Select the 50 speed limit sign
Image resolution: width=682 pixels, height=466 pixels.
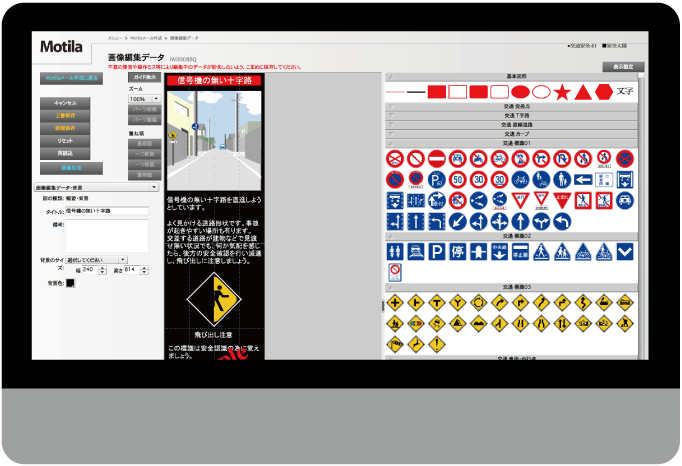pos(458,179)
